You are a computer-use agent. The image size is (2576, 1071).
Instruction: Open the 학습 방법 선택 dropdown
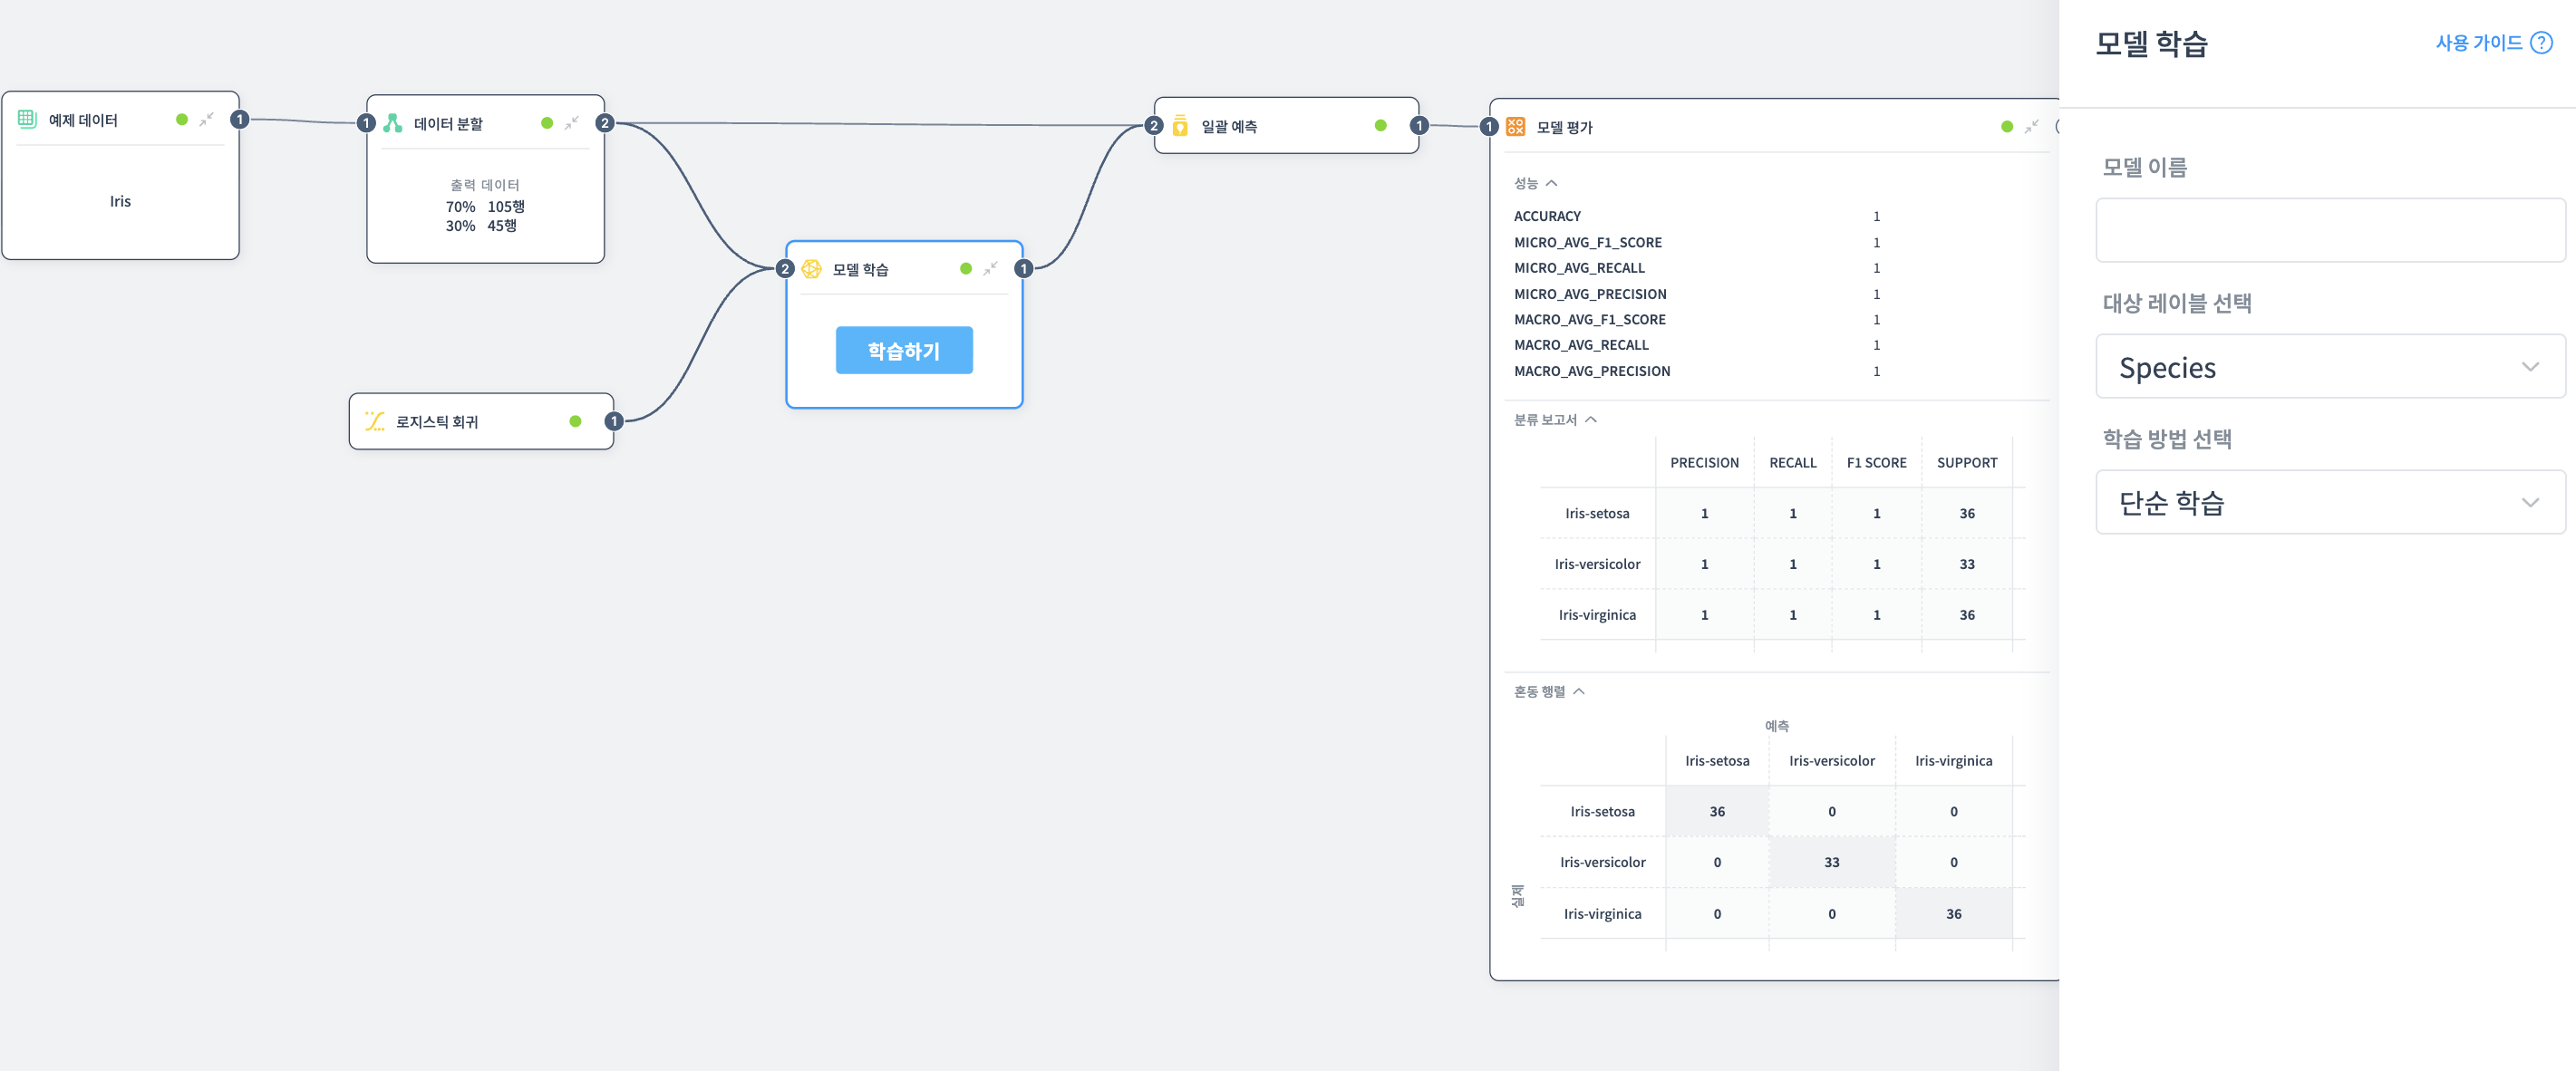pos(2329,502)
